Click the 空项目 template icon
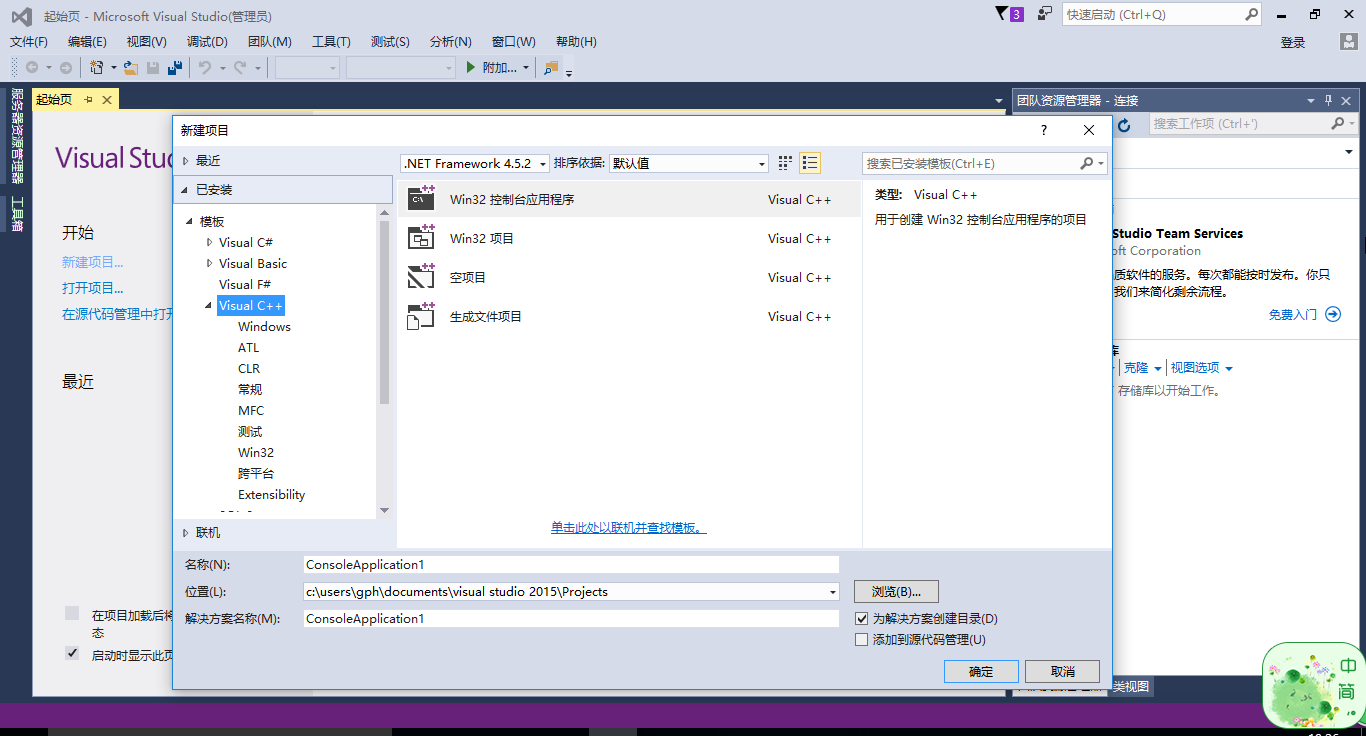The height and width of the screenshot is (736, 1366). (421, 276)
